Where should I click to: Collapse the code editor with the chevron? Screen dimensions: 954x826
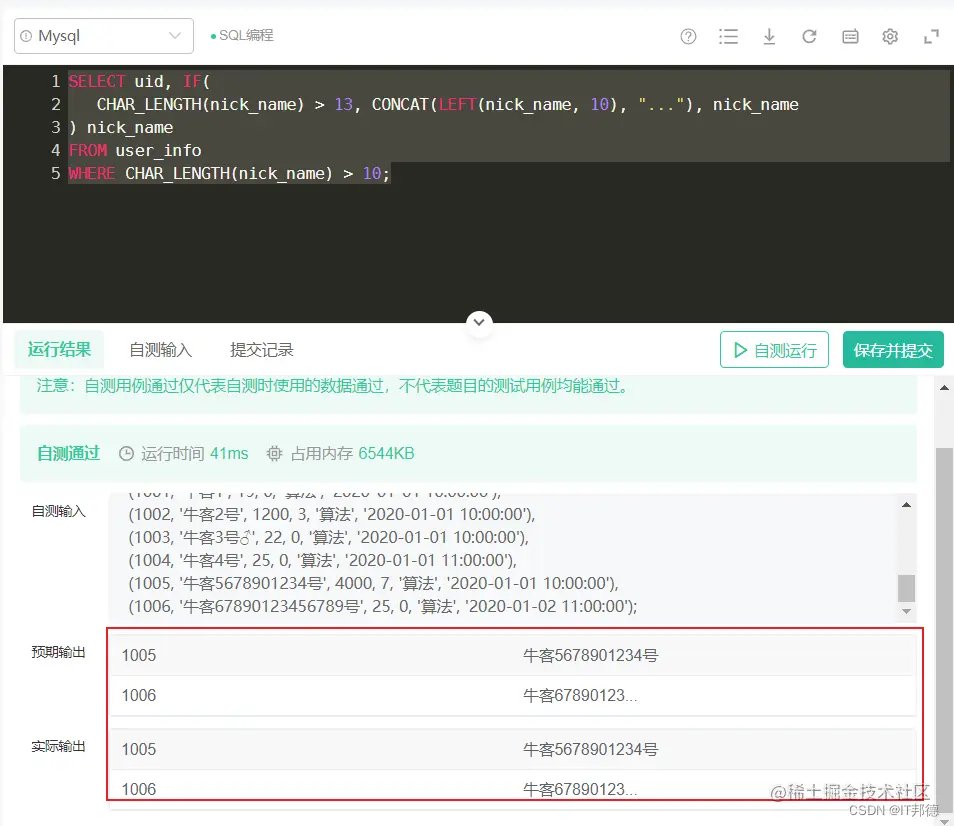pos(479,323)
